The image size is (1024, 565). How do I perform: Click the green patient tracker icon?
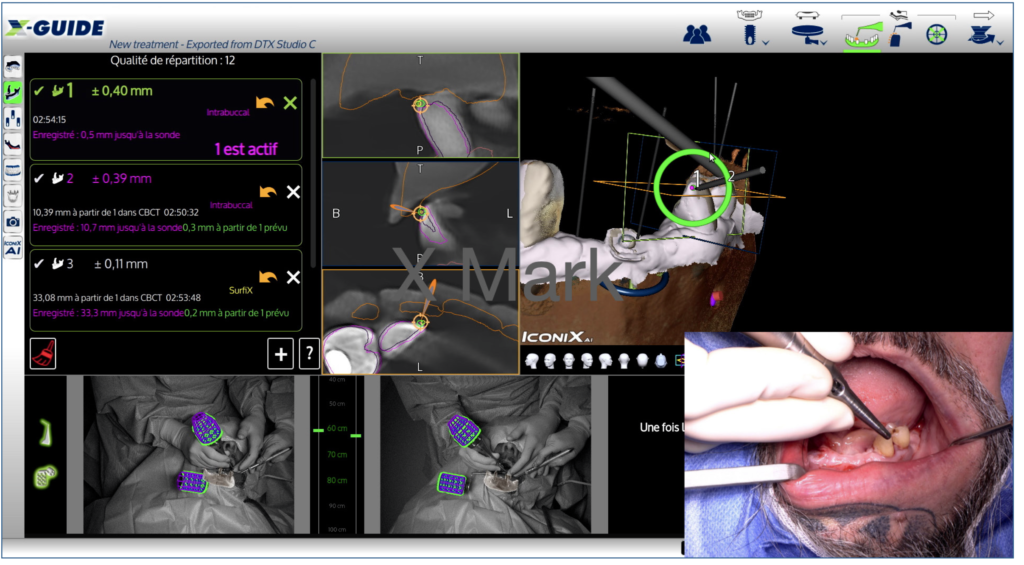point(44,476)
